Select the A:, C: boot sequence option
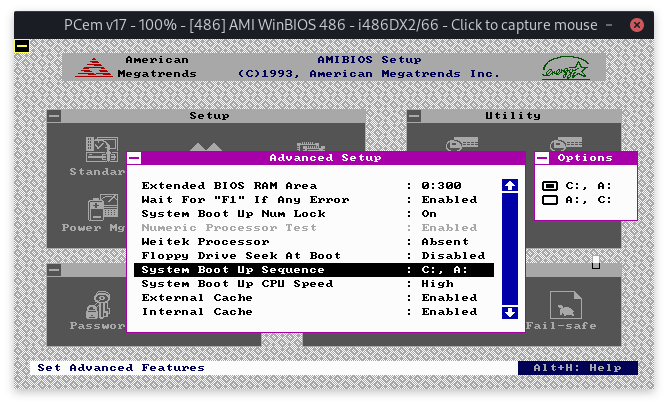 click(577, 200)
